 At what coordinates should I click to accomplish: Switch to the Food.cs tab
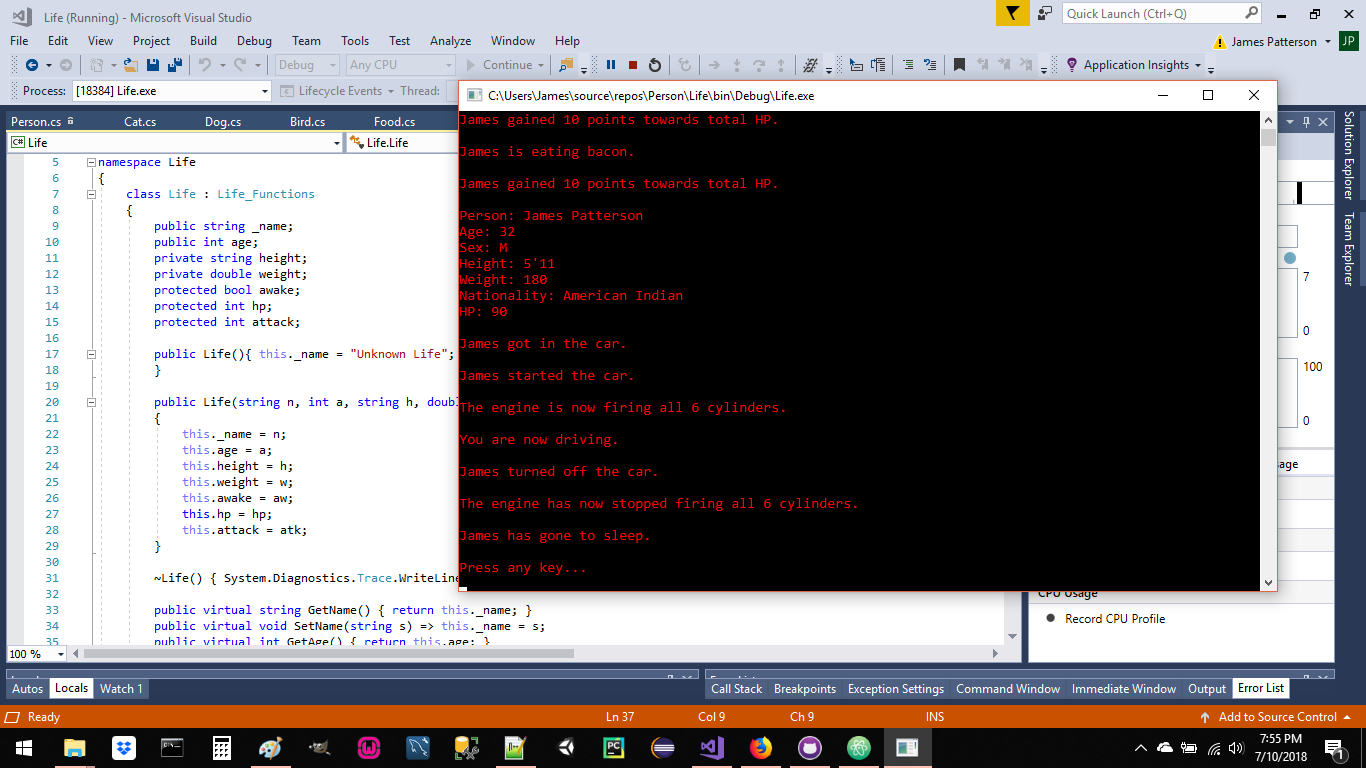point(394,122)
